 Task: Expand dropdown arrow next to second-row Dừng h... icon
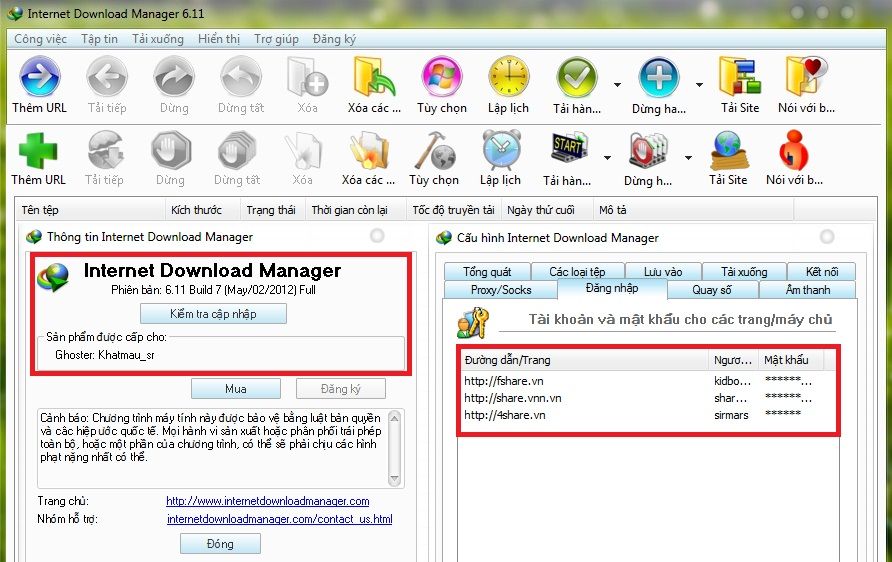(x=688, y=158)
